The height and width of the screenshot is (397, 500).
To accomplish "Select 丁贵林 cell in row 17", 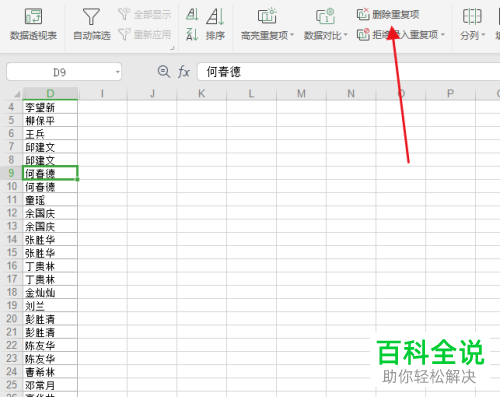I will point(50,279).
